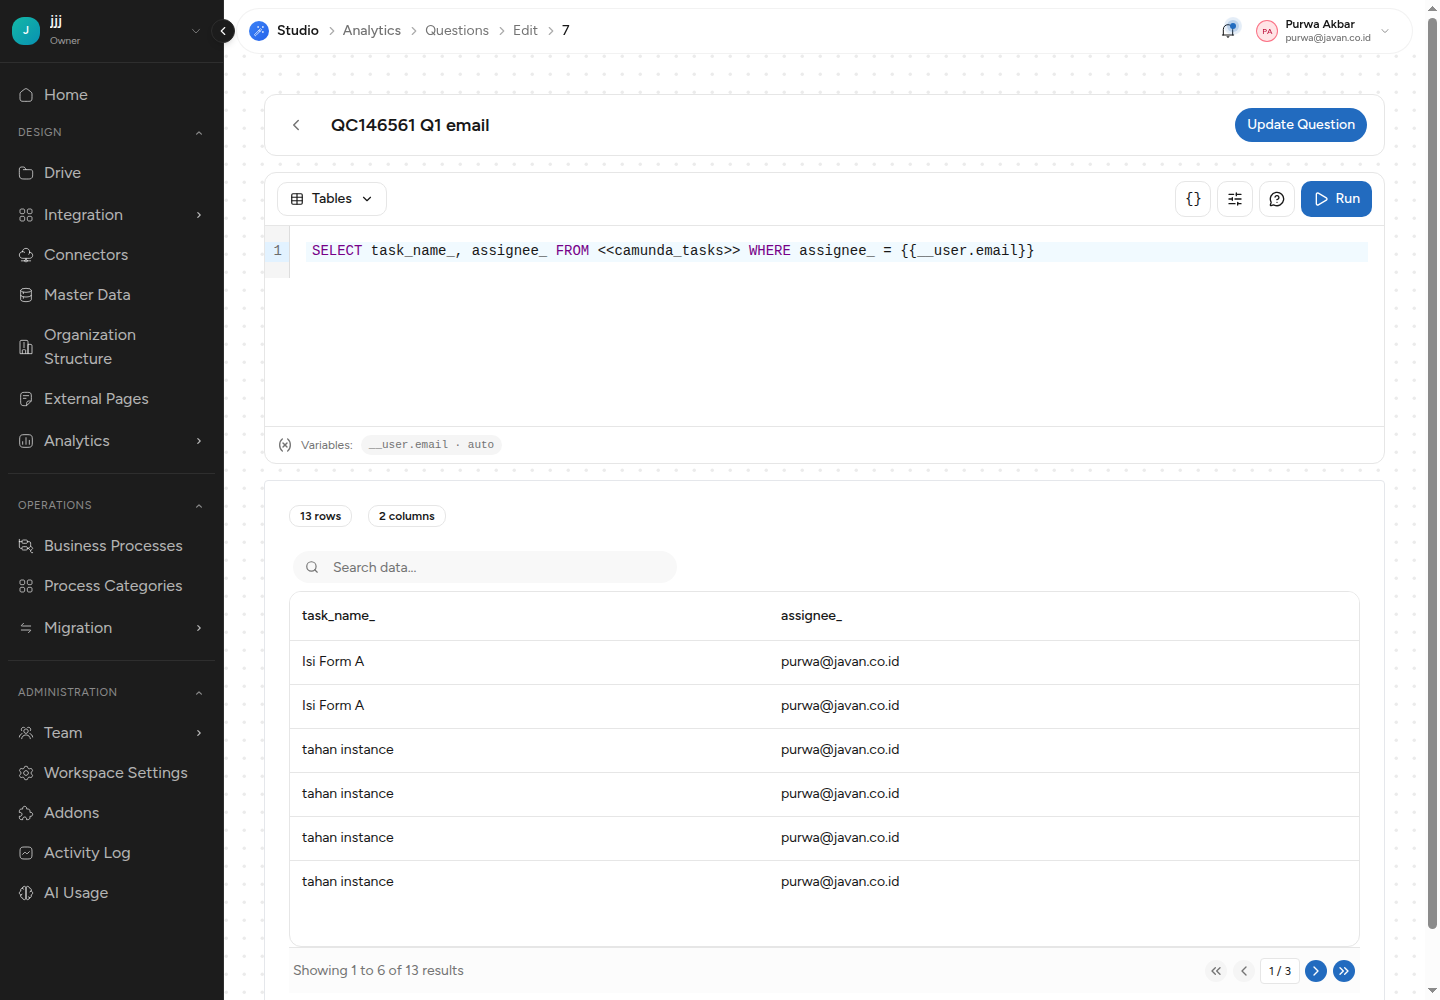Click the 13 rows badge
This screenshot has height=1000, width=1440.
[x=320, y=516]
